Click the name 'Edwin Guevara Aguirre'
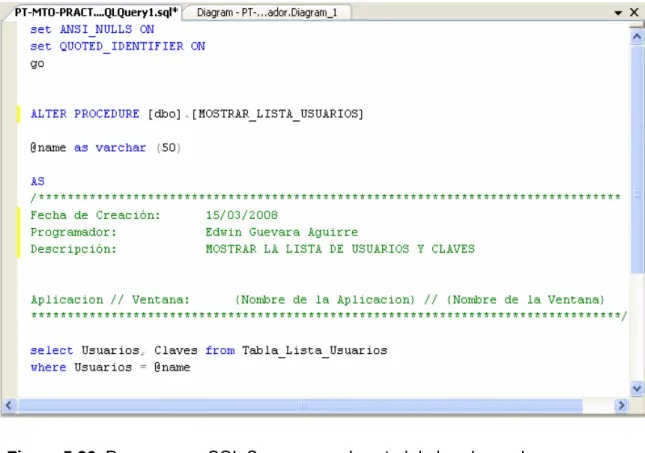Image resolution: width=645 pixels, height=453 pixels. 282,232
